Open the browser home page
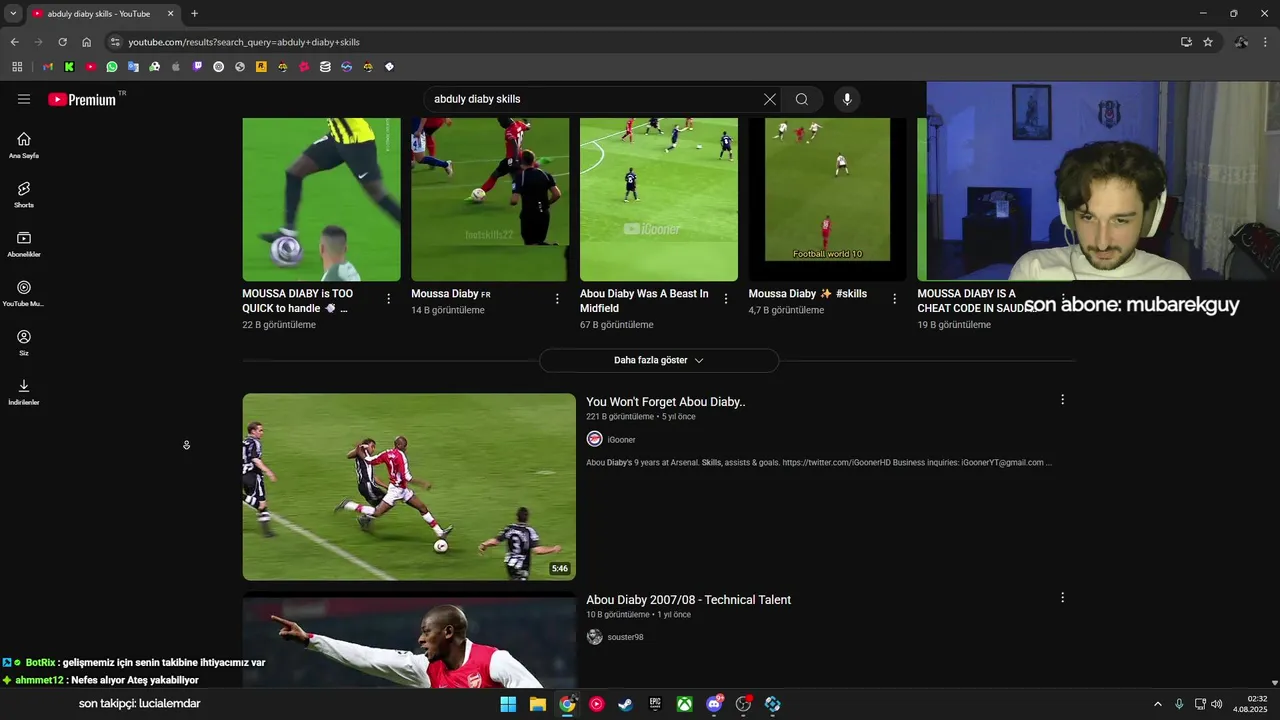 click(86, 42)
